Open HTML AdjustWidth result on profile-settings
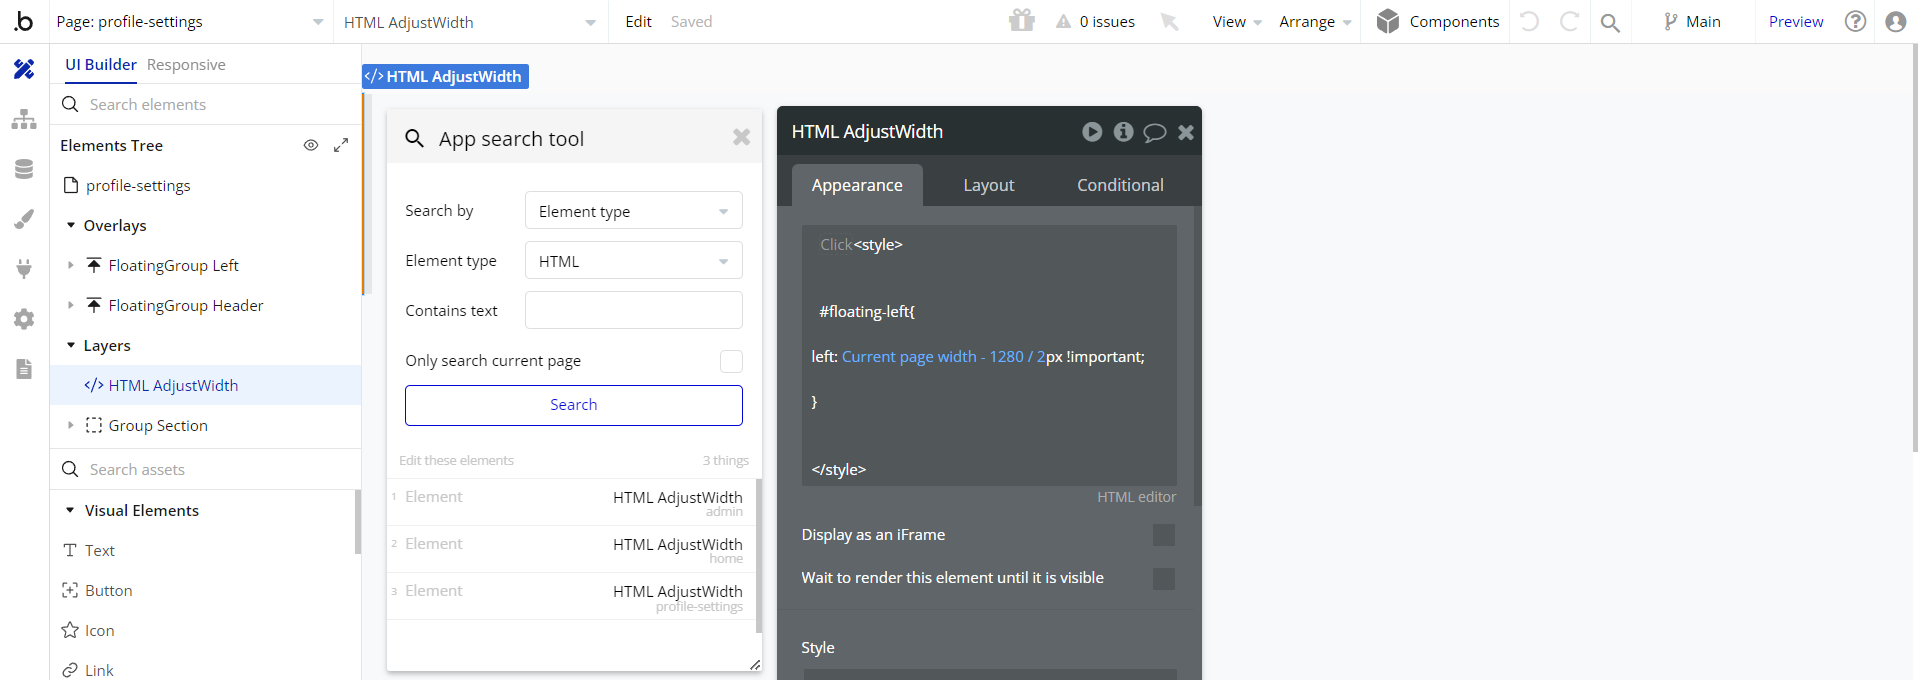This screenshot has width=1918, height=680. tap(571, 596)
